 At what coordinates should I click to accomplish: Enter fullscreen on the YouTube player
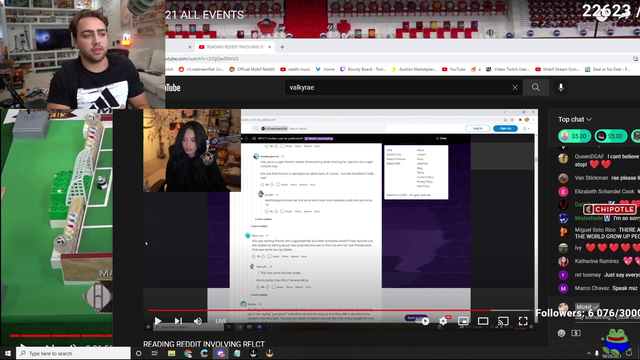(523, 321)
